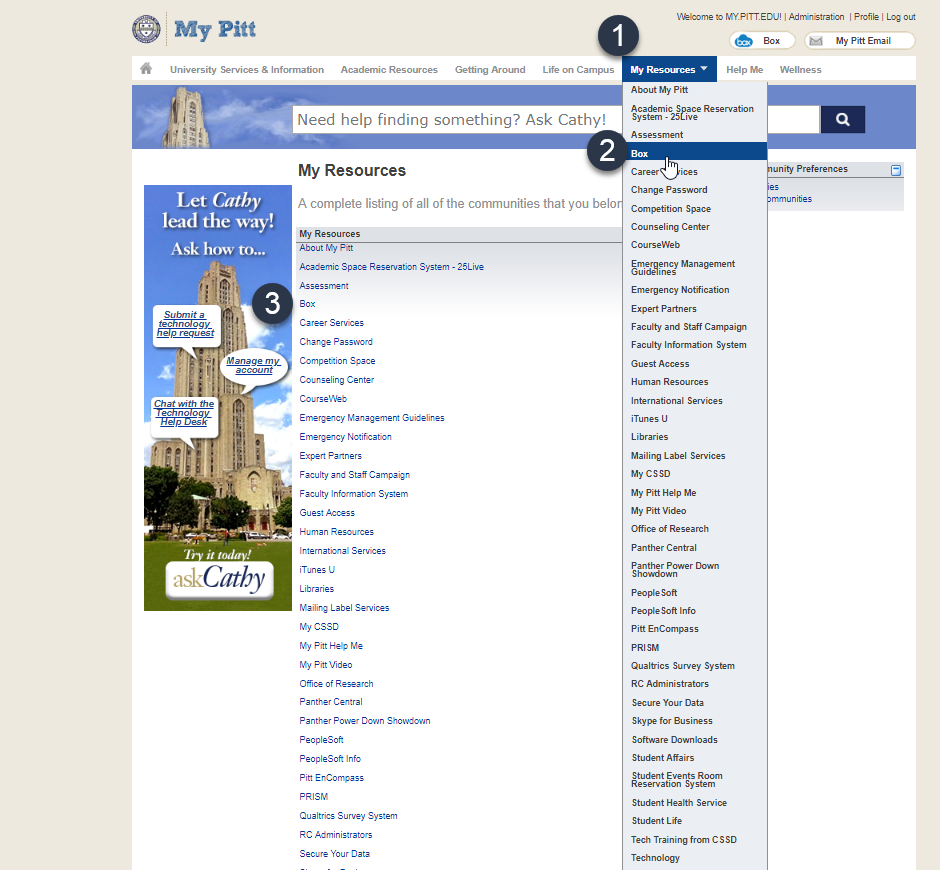The image size is (940, 870).
Task: Select Technology in dropdown menu
Action: click(655, 857)
